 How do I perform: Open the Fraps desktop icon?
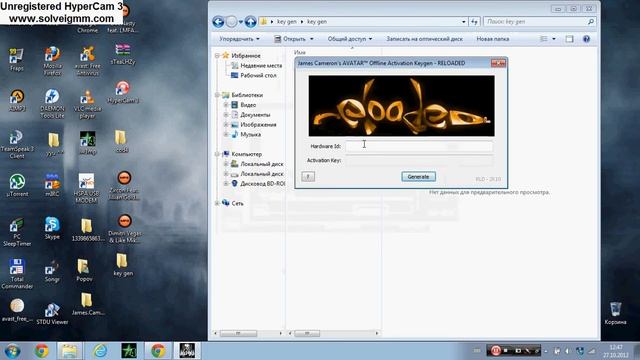(16, 59)
